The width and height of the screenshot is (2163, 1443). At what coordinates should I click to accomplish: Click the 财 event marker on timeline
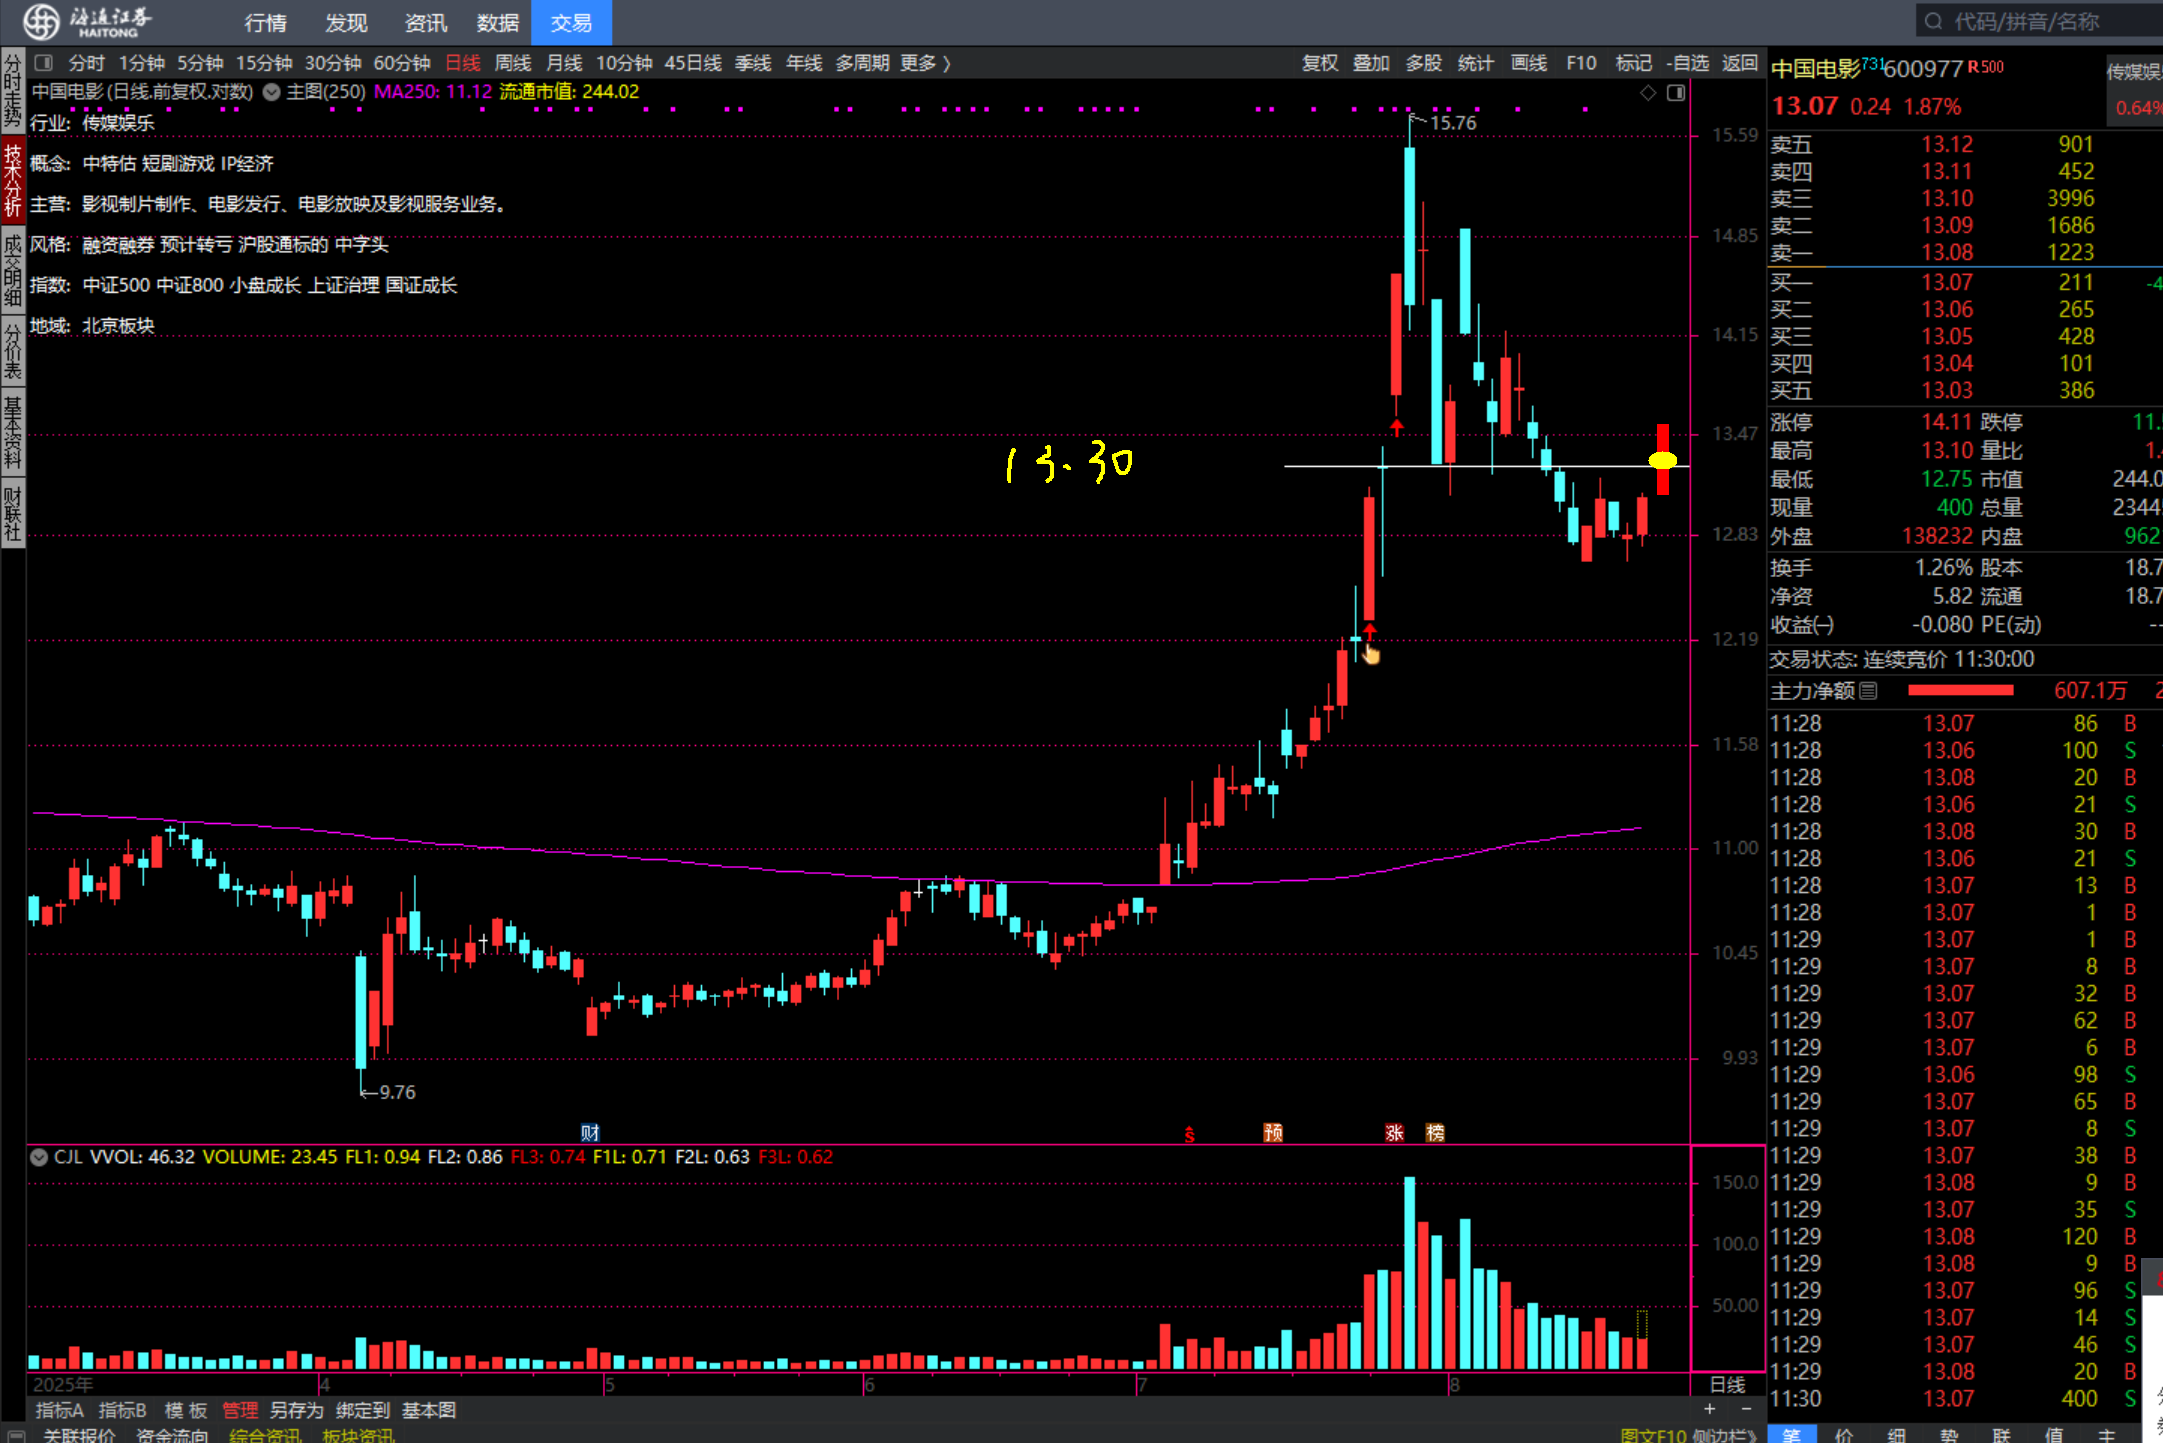(590, 1133)
